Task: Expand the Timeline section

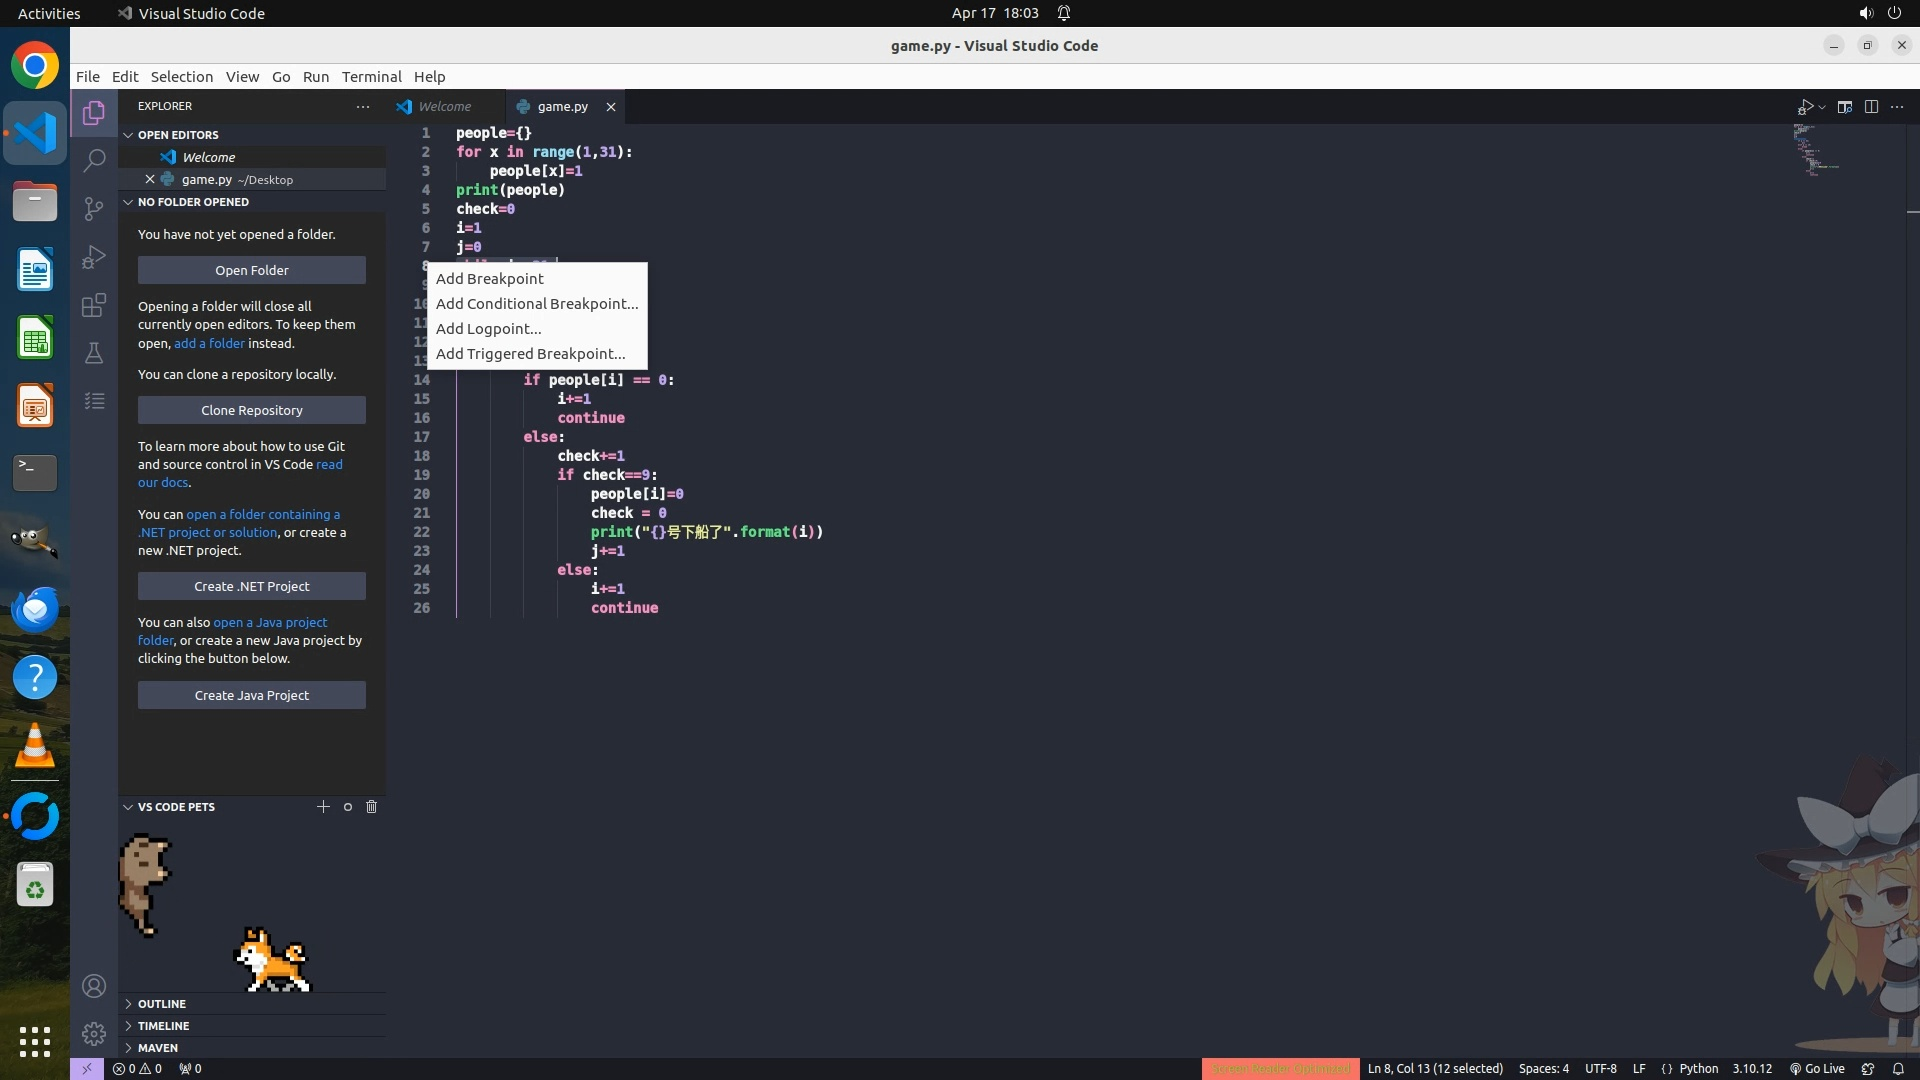Action: click(x=163, y=1026)
